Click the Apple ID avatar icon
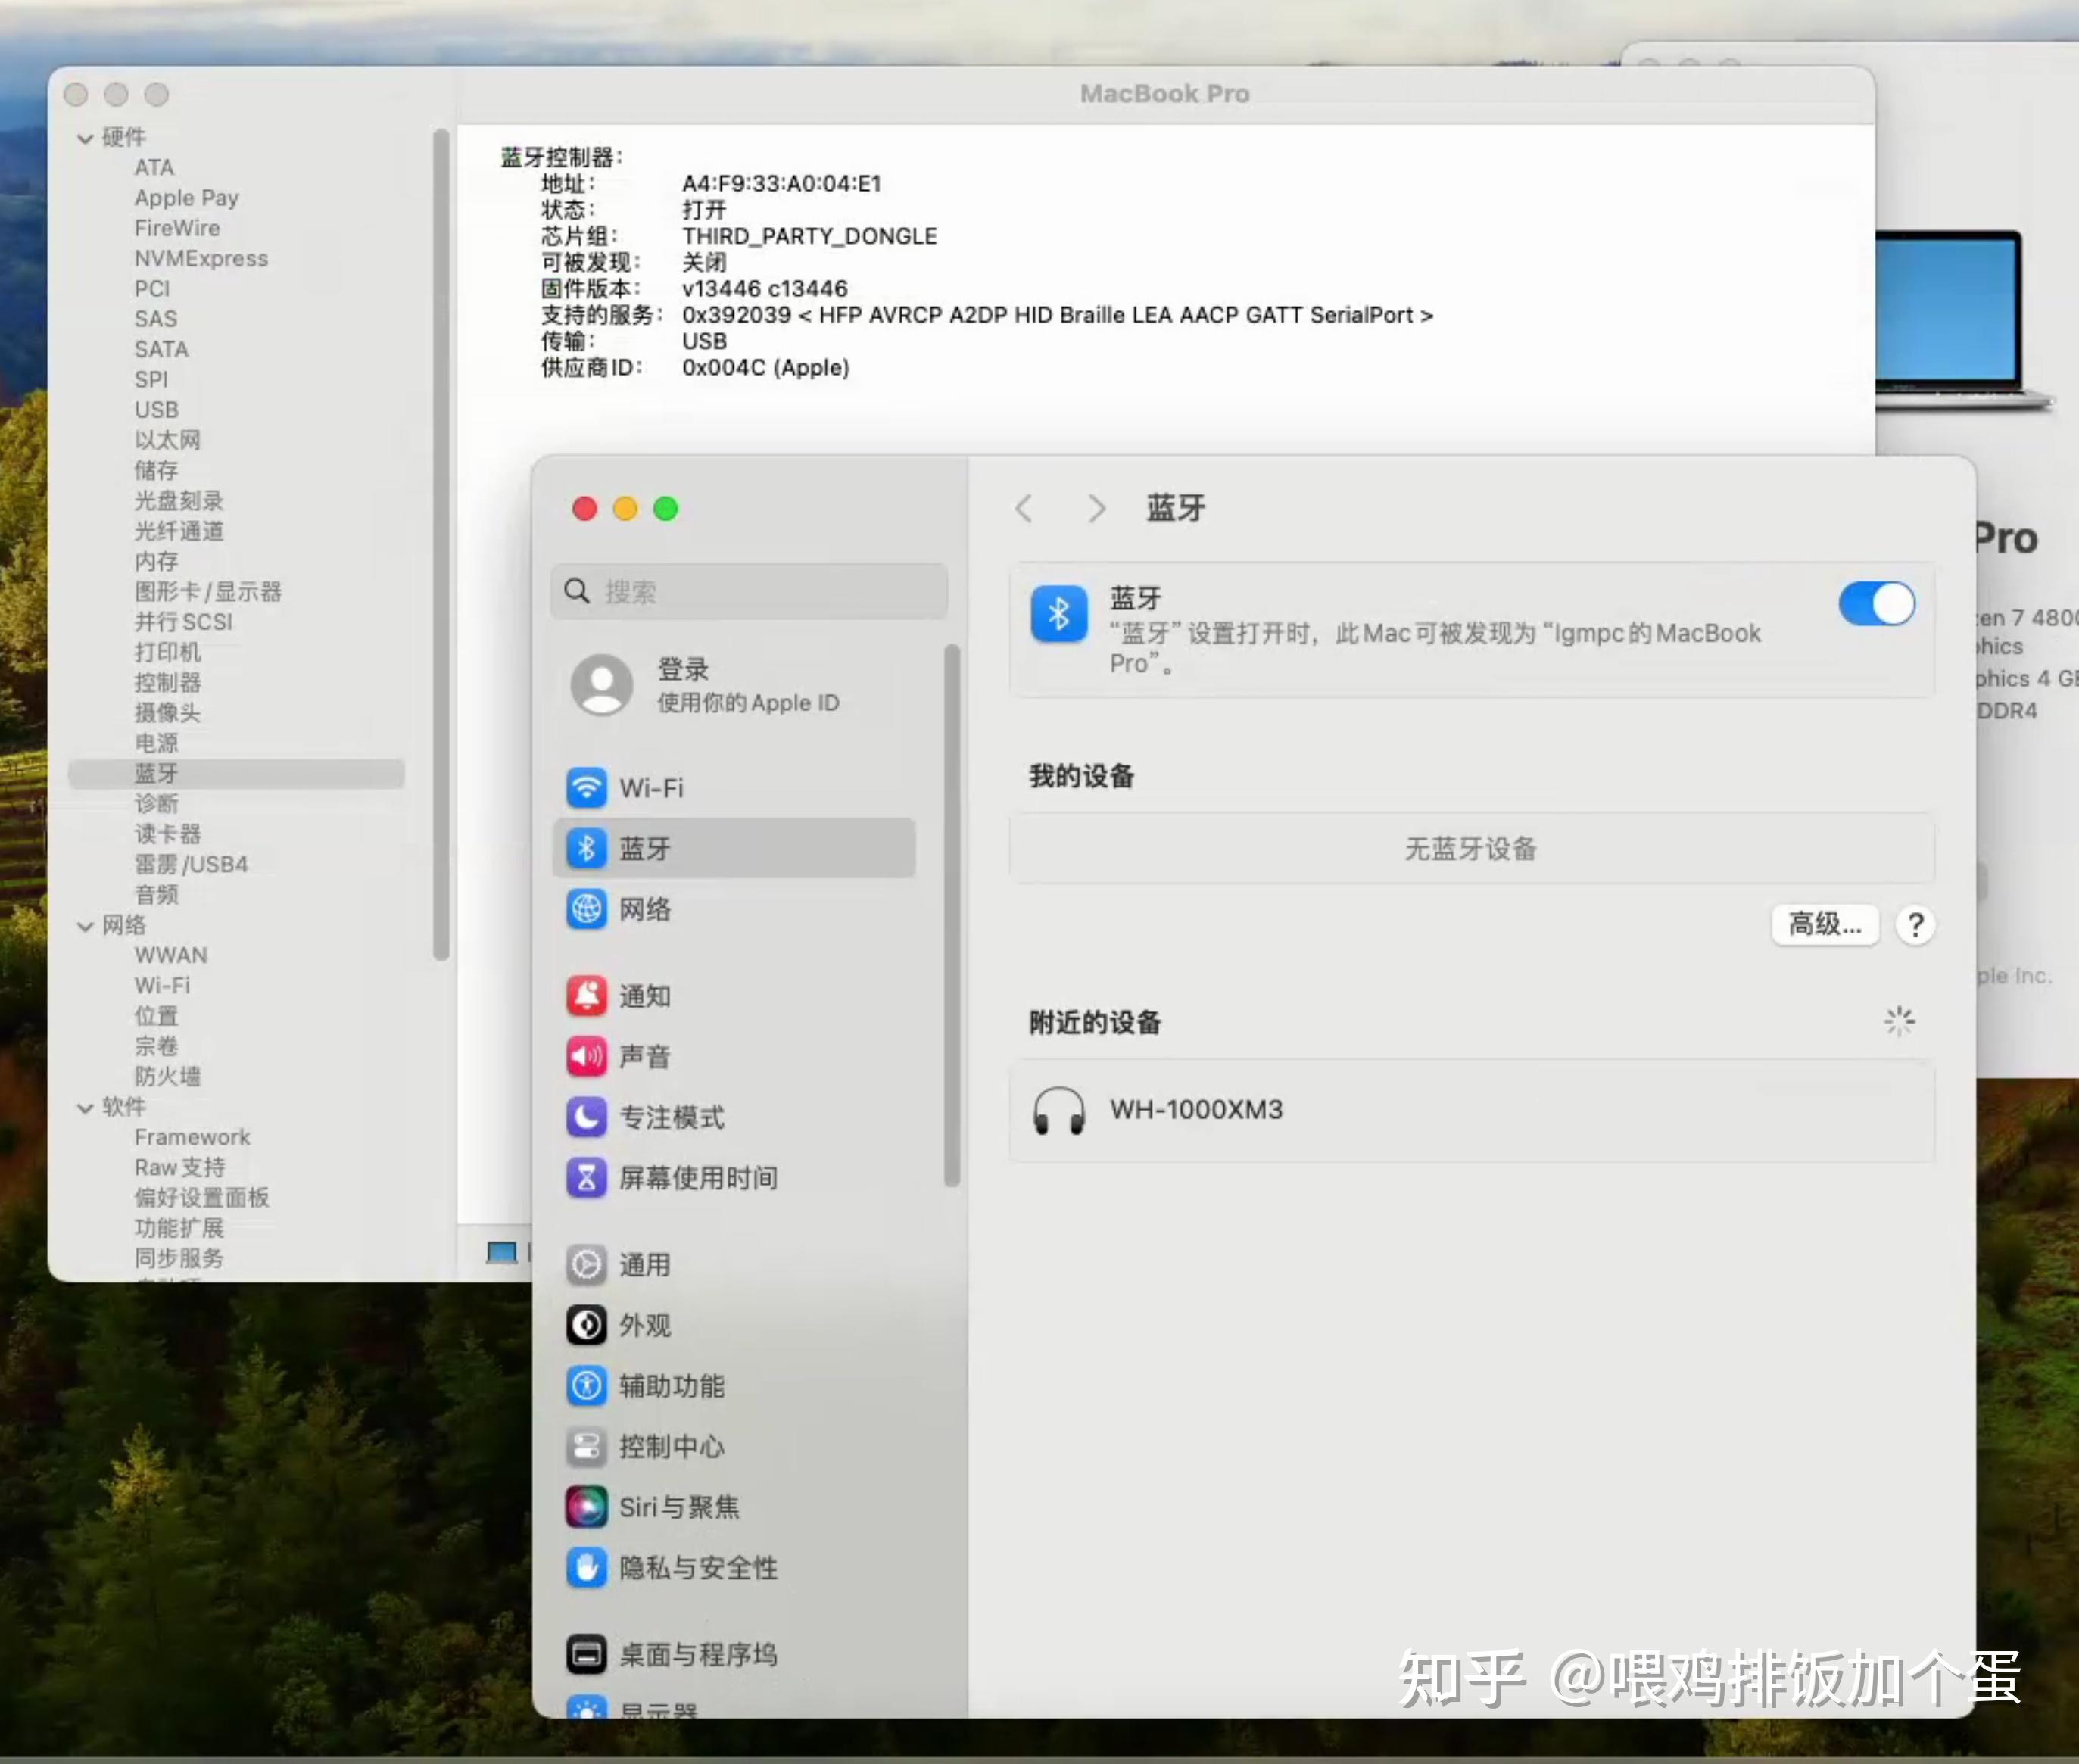 601,685
